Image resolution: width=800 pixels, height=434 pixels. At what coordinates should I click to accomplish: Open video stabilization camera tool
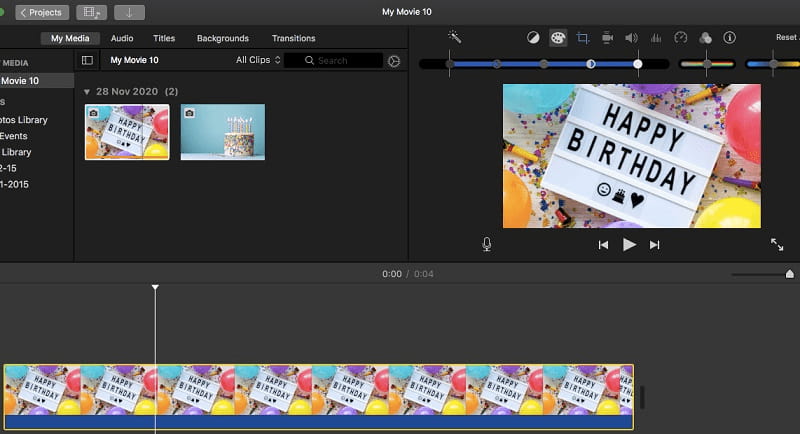click(x=607, y=38)
